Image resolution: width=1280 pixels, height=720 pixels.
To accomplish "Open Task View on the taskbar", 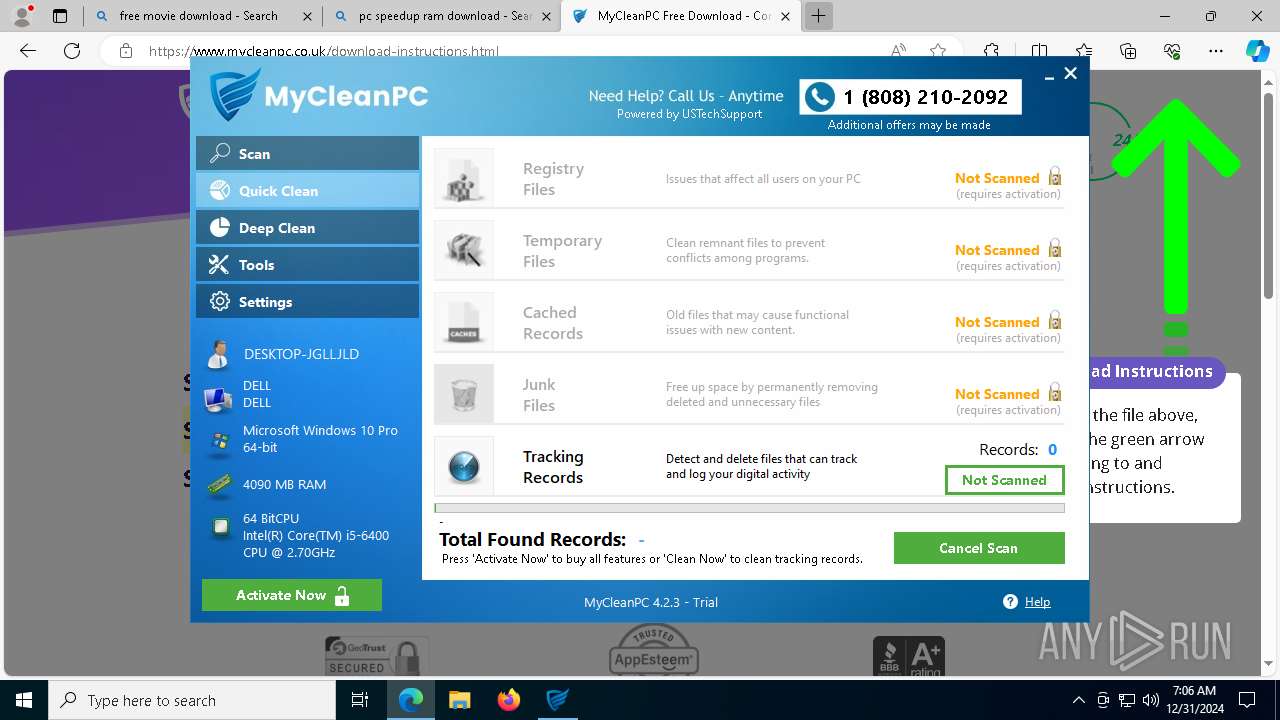I will 361,700.
